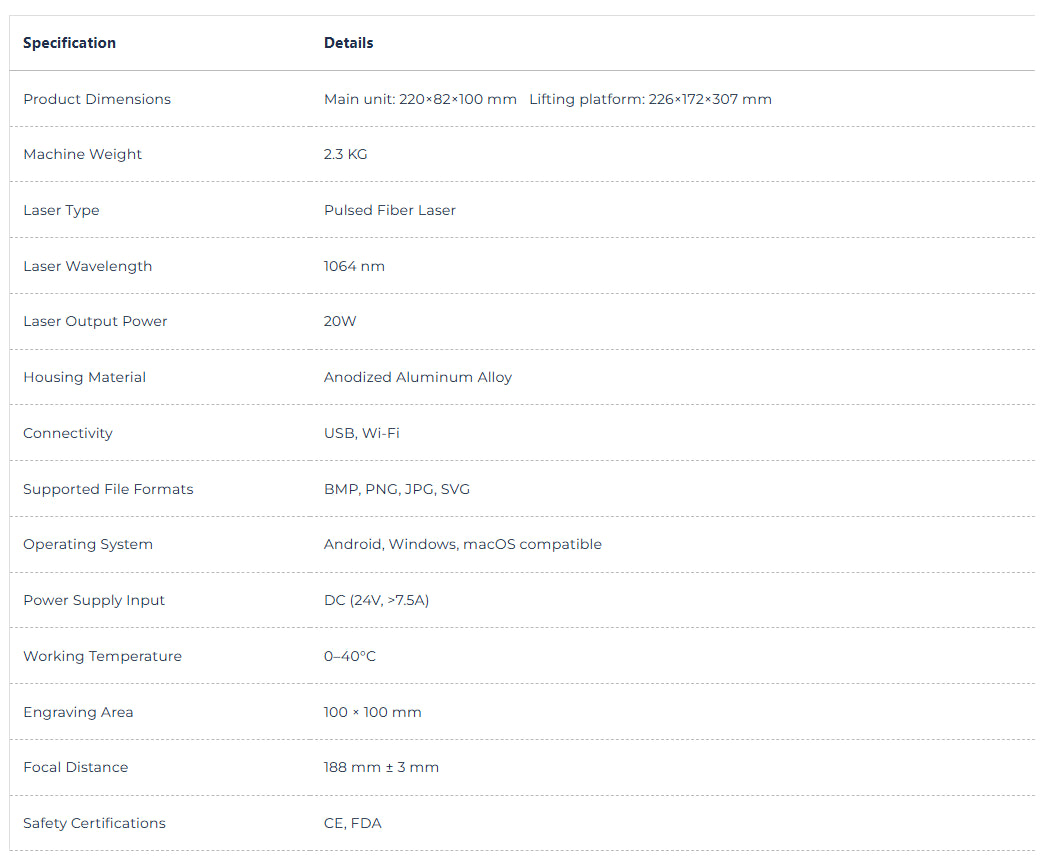Click the Connectivity row label
This screenshot has width=1048, height=868.
[x=68, y=433]
